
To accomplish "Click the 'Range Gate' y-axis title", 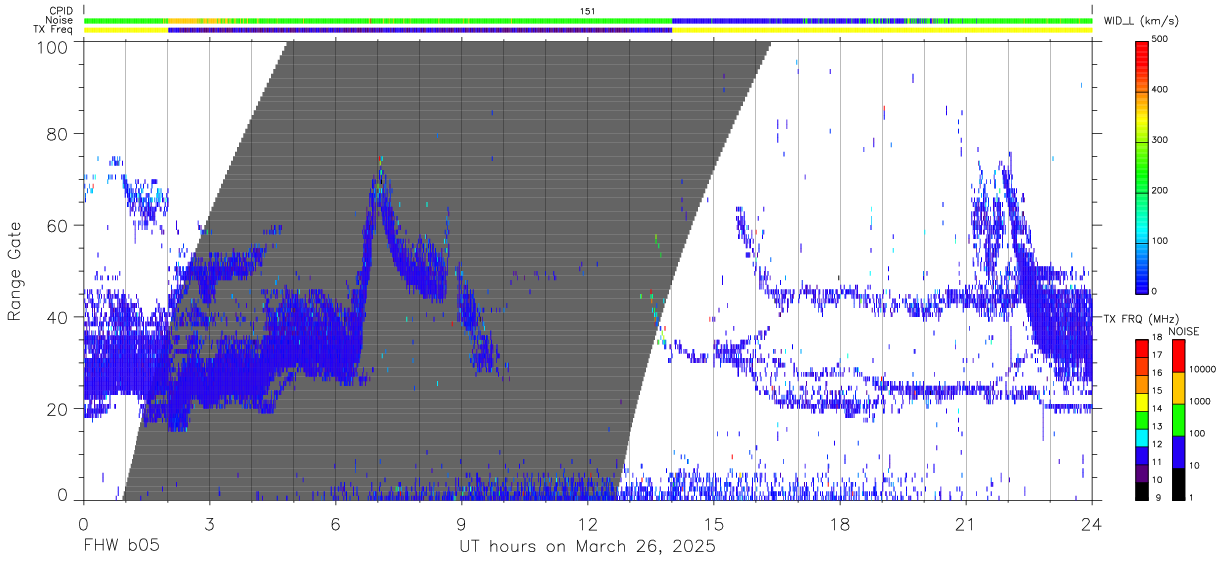I will tap(15, 273).
